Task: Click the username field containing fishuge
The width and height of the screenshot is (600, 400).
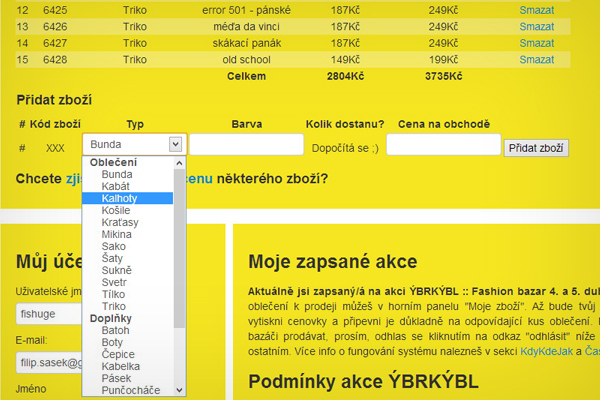Action: click(50, 311)
